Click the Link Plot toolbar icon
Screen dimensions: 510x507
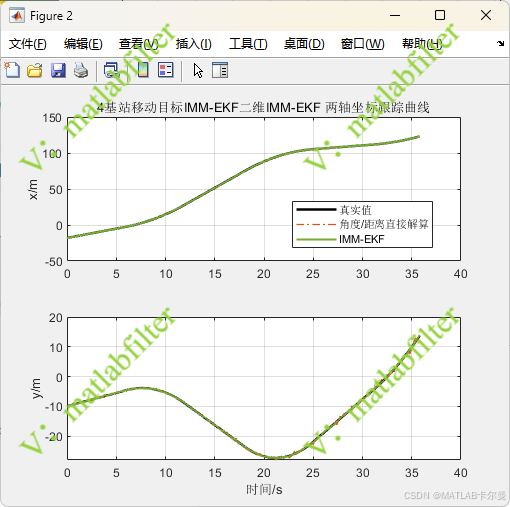112,70
